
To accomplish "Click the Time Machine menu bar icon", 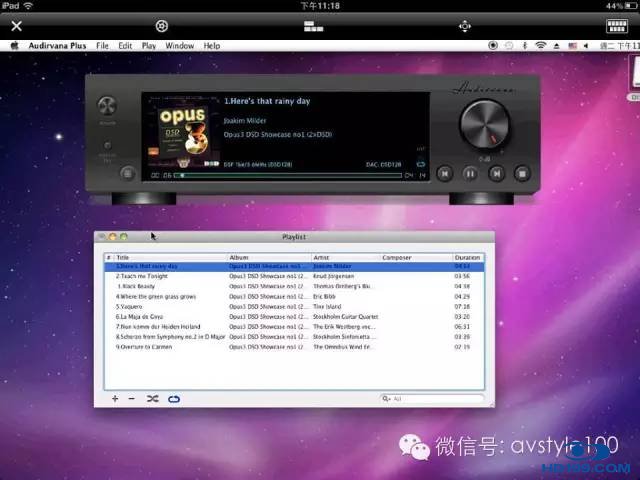I will [x=509, y=46].
